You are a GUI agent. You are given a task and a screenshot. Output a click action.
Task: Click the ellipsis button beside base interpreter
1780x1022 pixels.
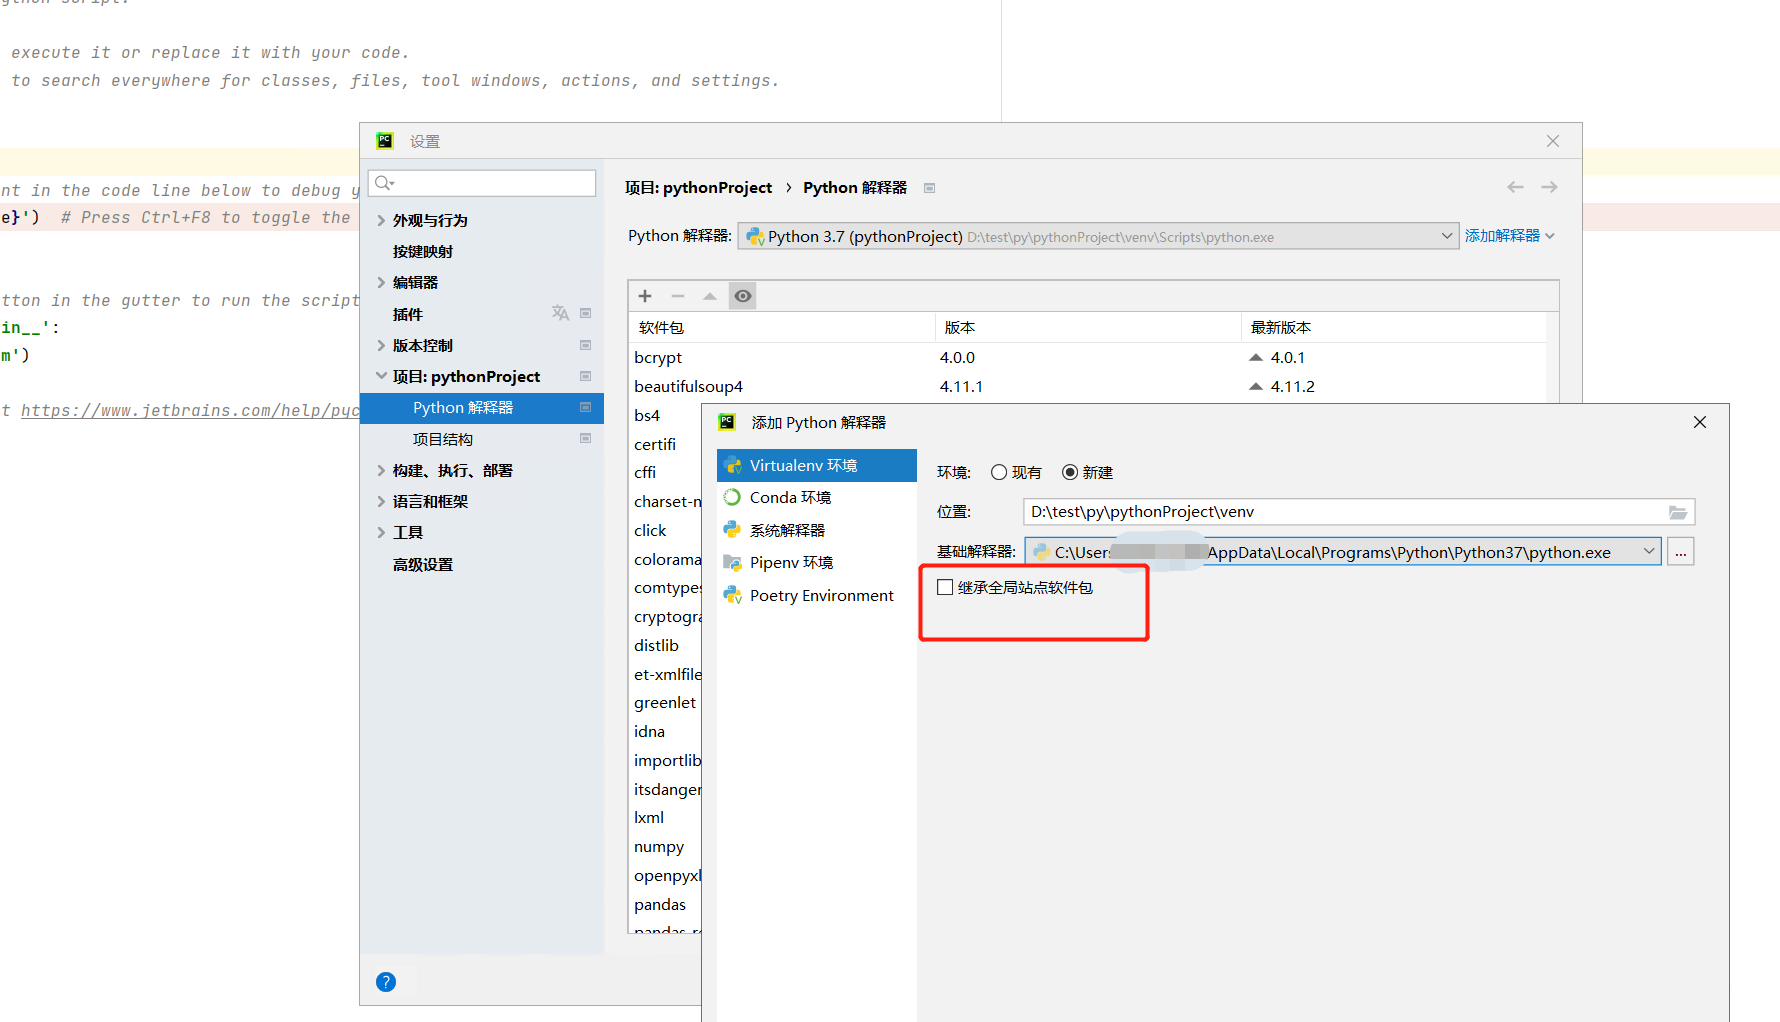[1681, 552]
